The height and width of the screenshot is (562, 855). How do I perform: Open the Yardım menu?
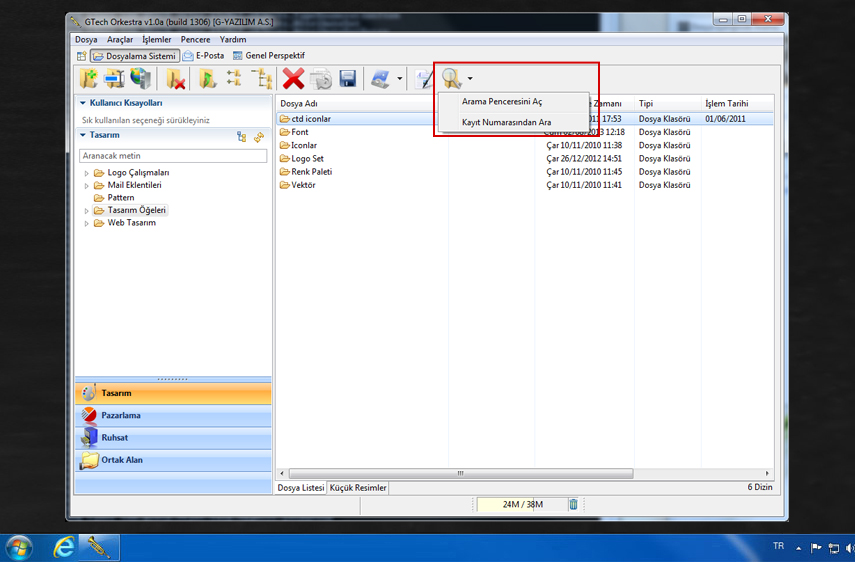pos(233,39)
